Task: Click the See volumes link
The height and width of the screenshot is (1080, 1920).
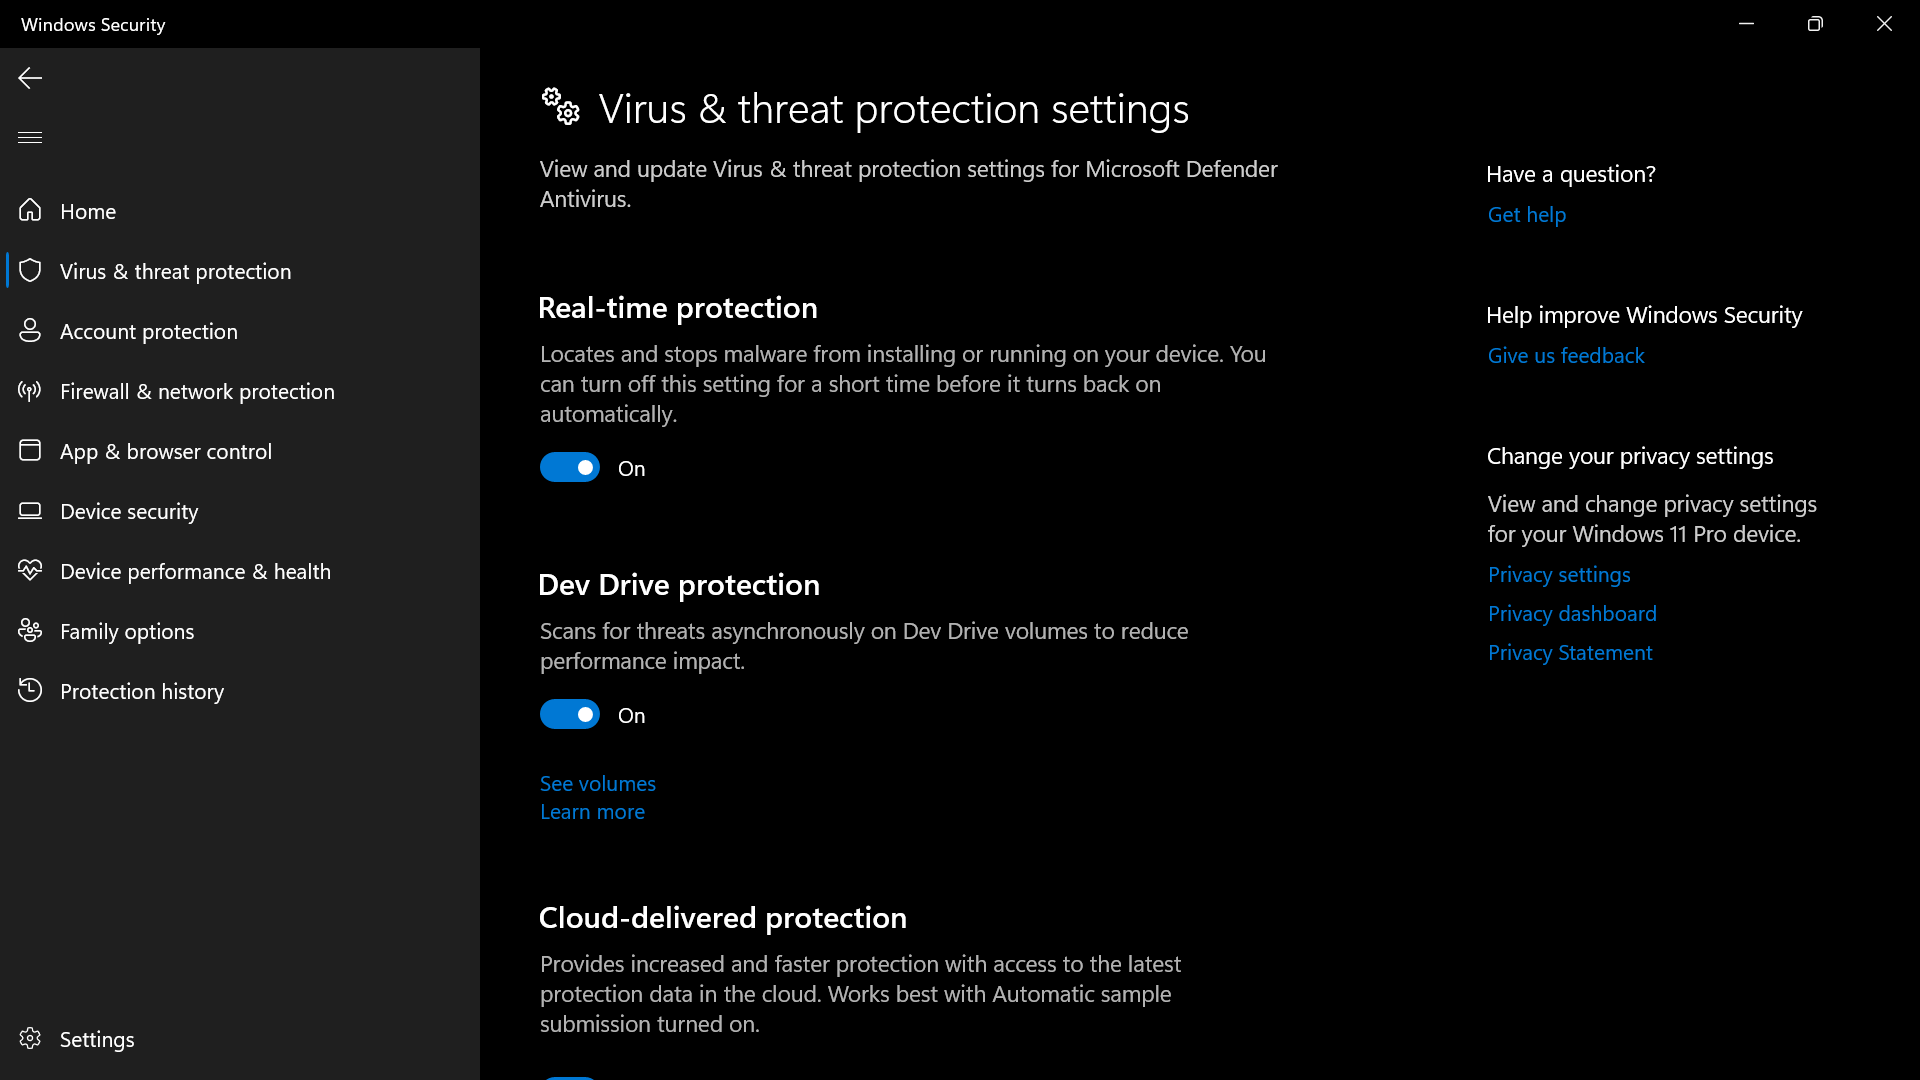Action: pyautogui.click(x=597, y=783)
